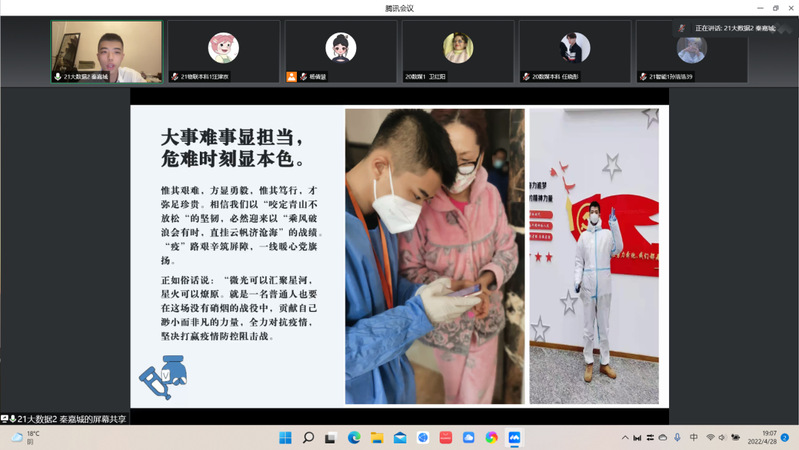Open the Mail app in taskbar
The image size is (799, 450).
coord(400,437)
